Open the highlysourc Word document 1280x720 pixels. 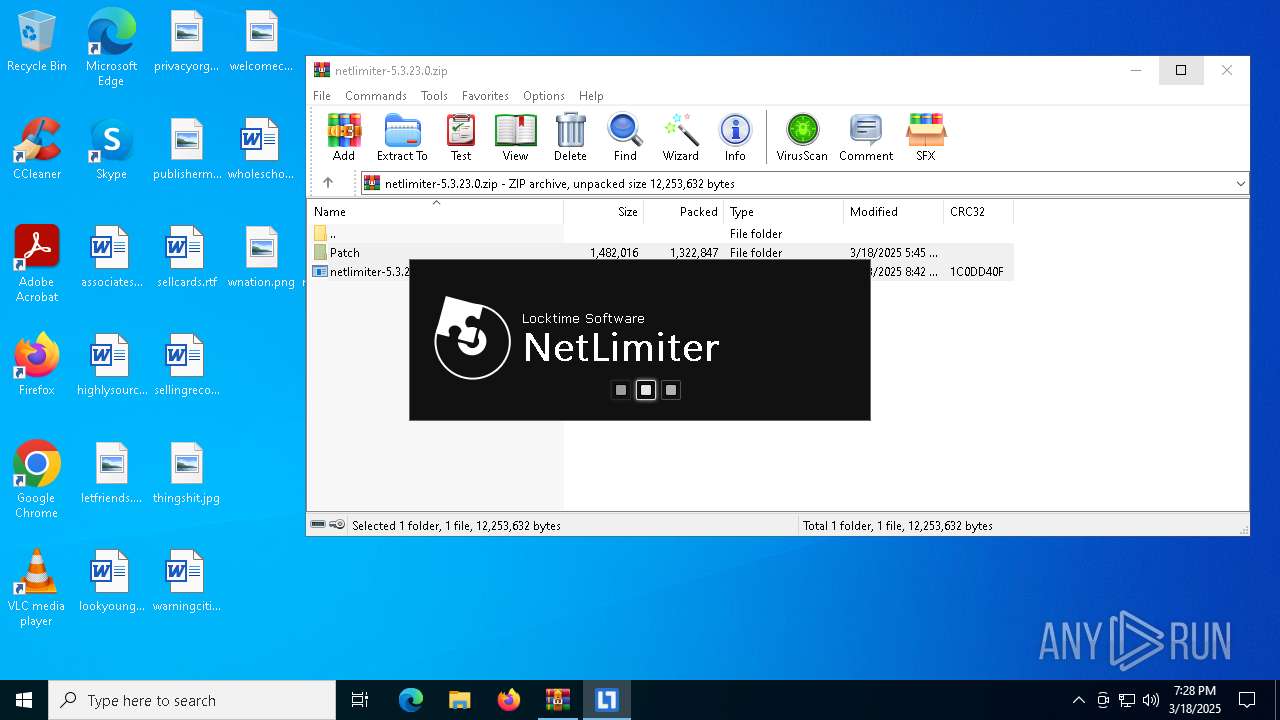(111, 365)
